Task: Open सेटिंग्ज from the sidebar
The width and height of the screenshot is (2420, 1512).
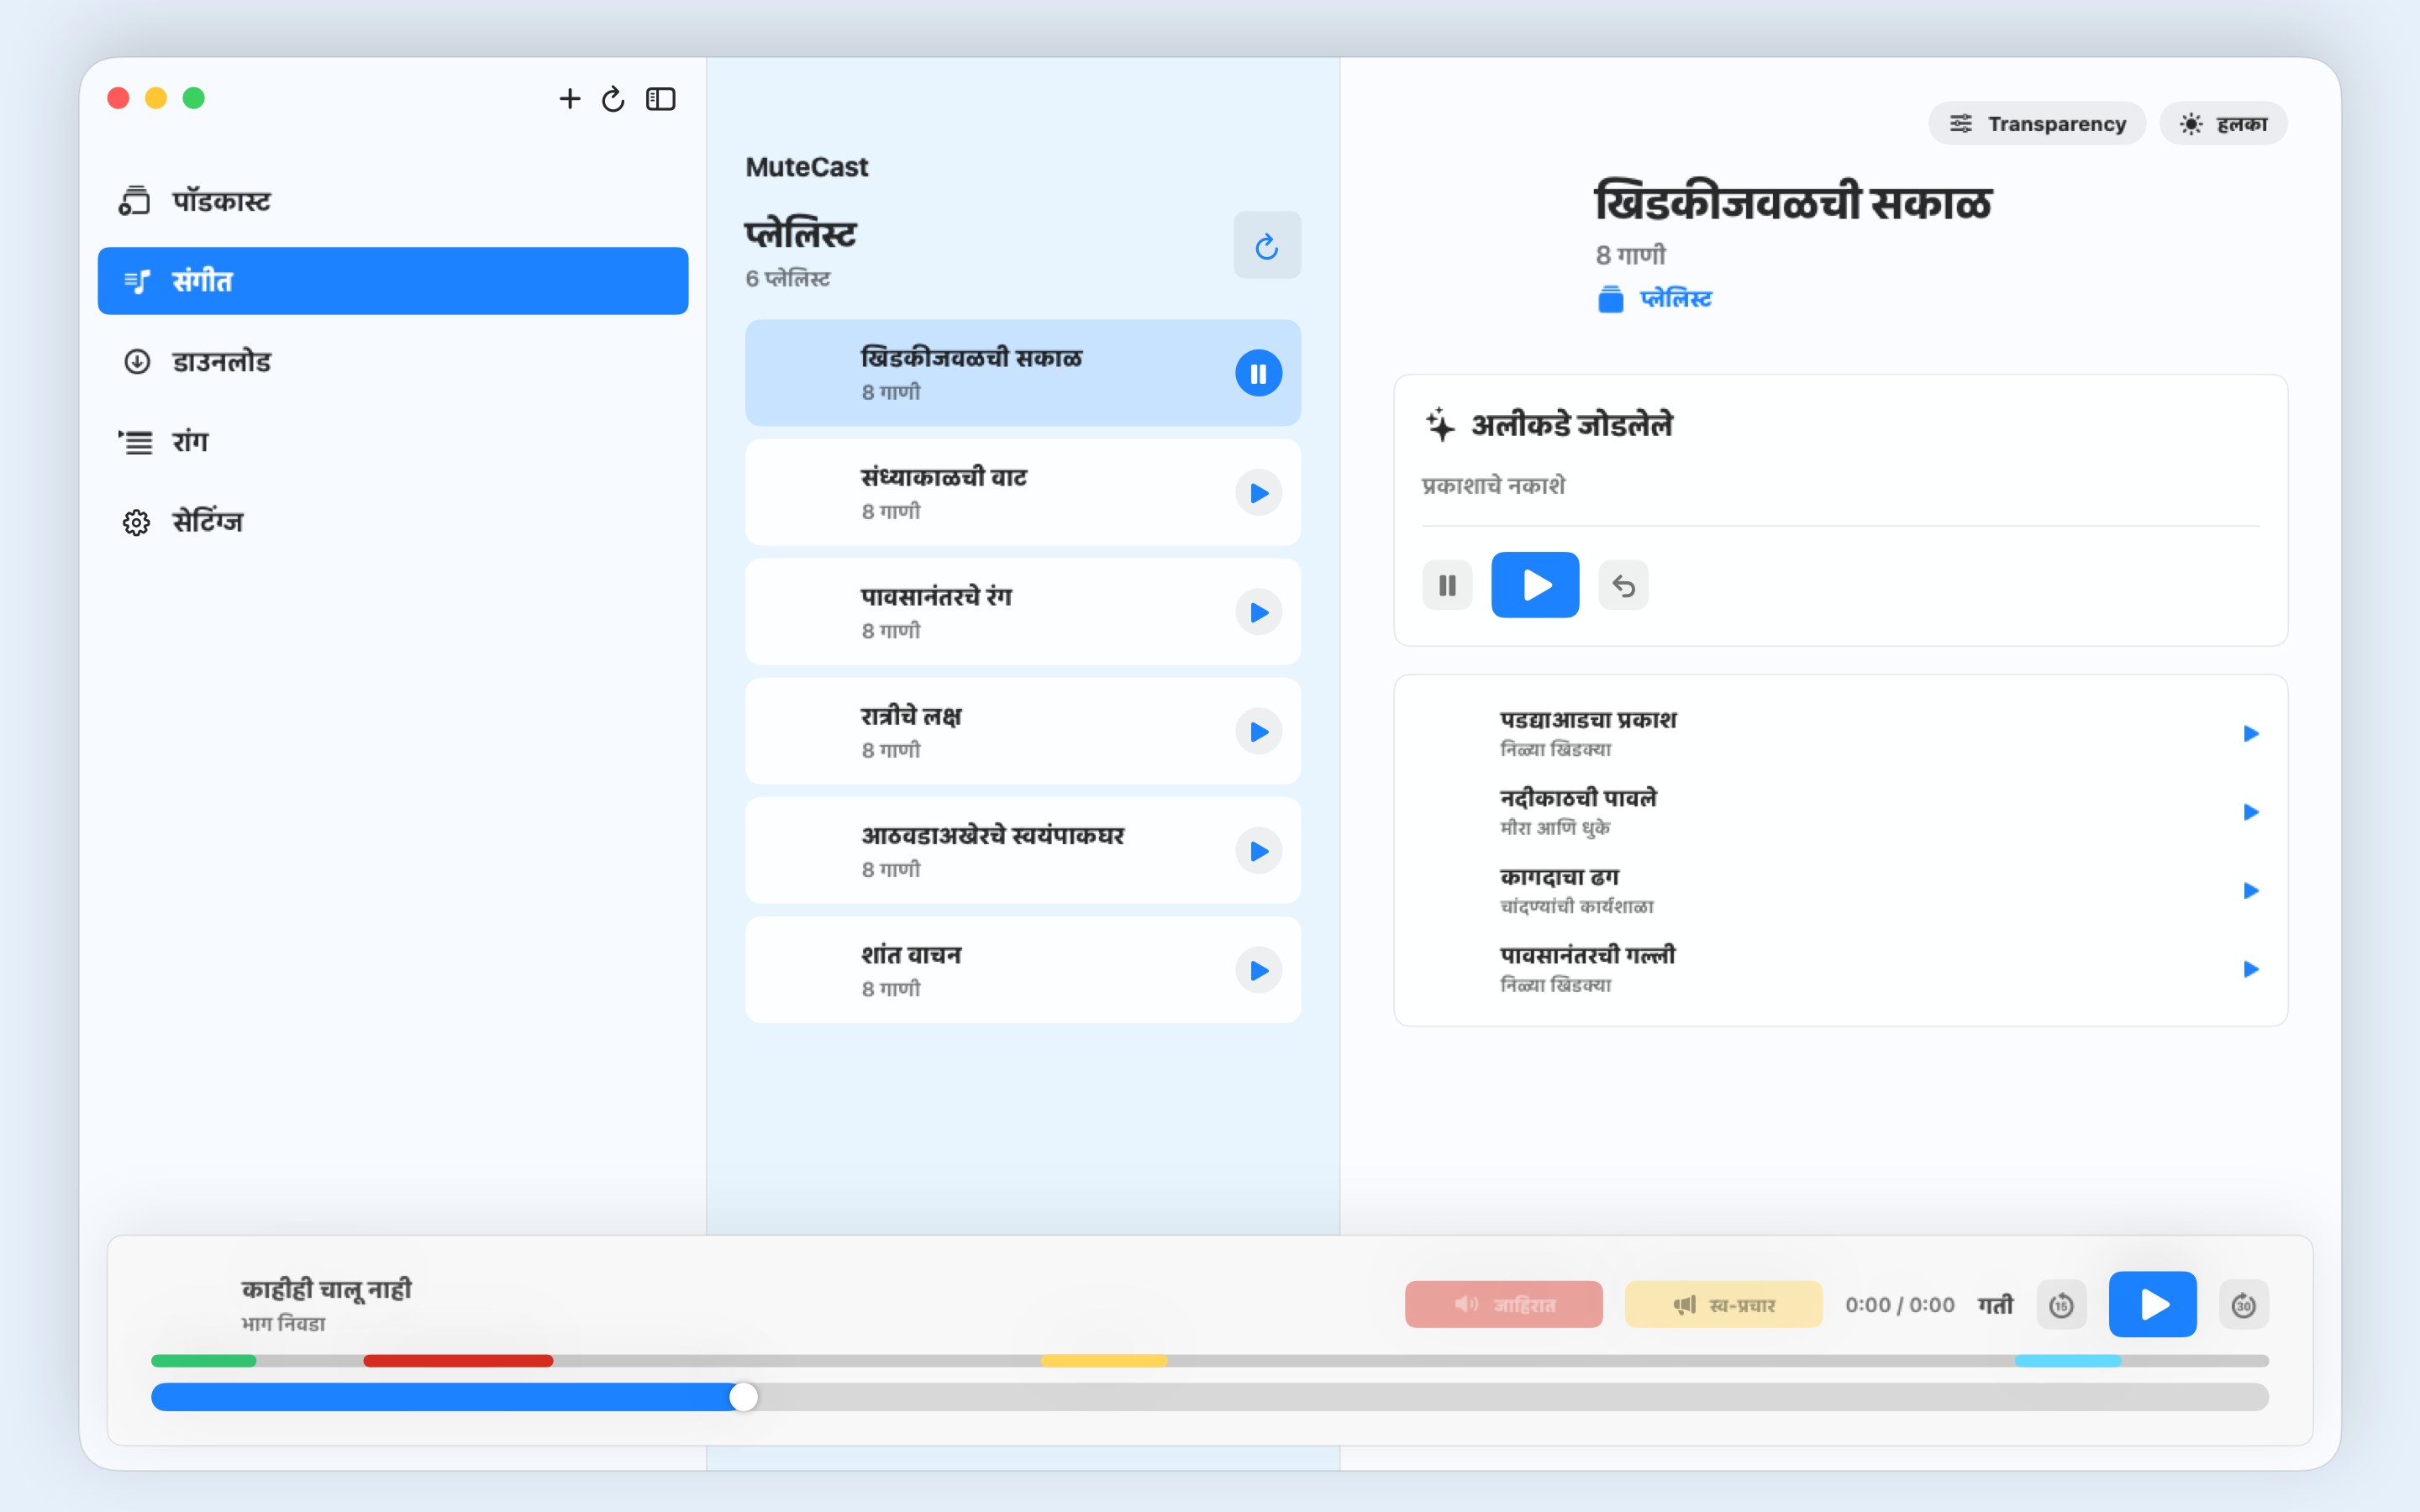Action: pyautogui.click(x=392, y=521)
